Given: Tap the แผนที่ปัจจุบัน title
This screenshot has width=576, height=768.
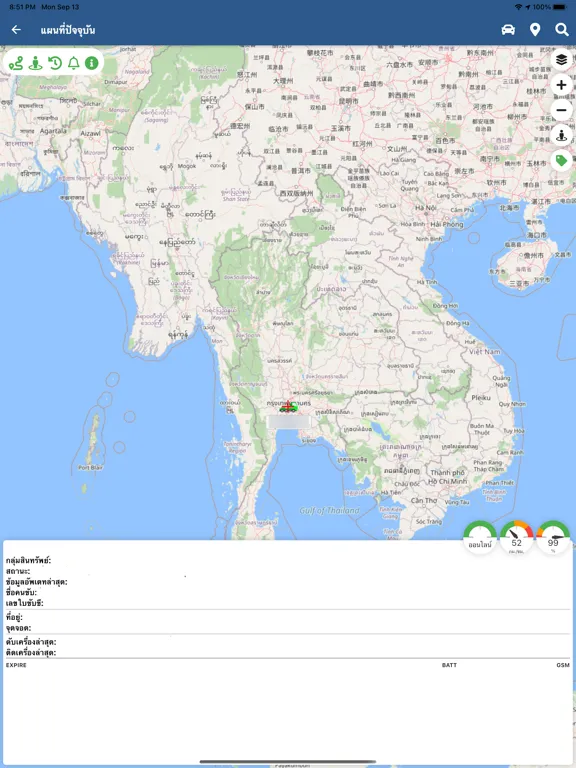Looking at the screenshot, I should point(68,30).
